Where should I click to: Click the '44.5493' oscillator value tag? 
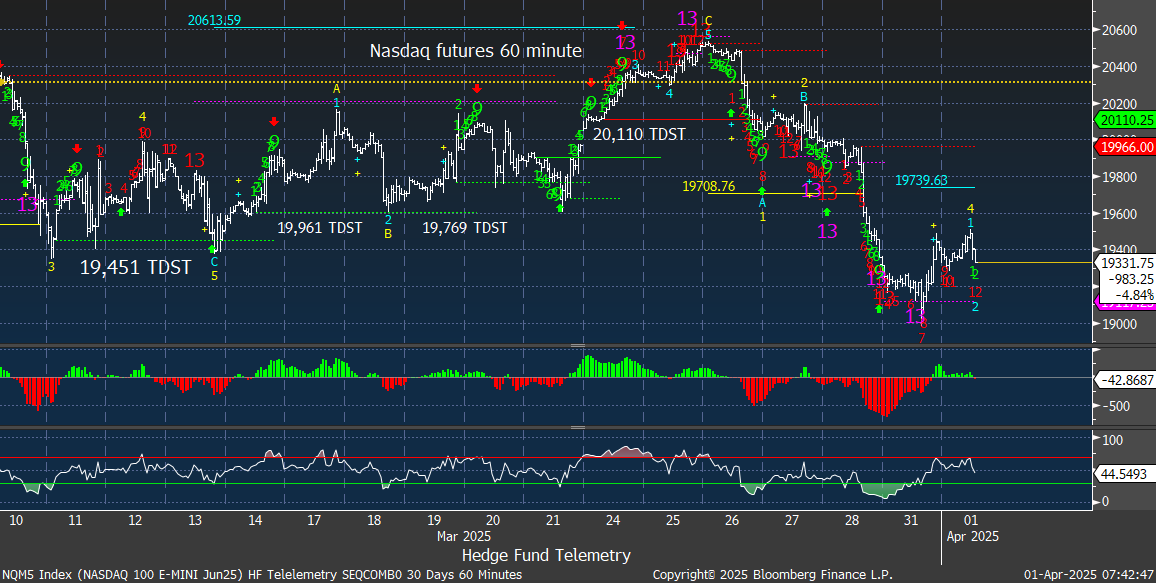coord(1125,476)
